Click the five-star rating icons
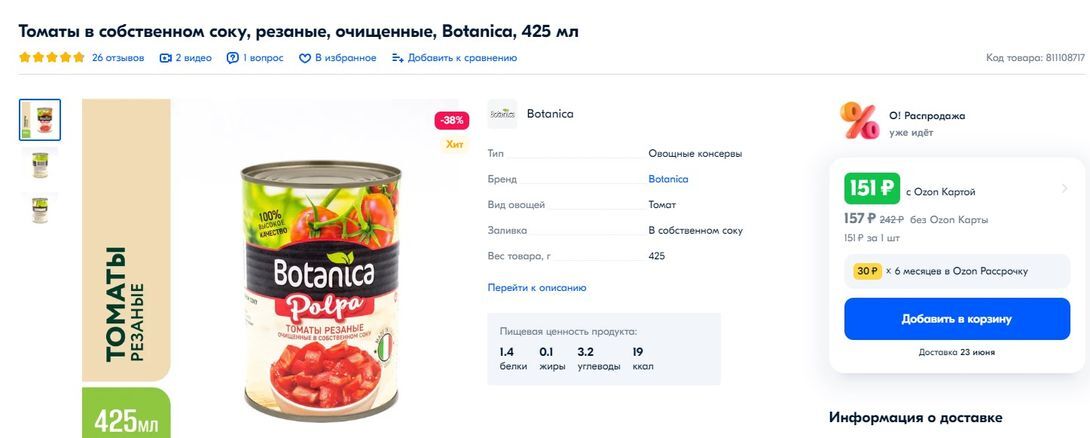 (52, 58)
